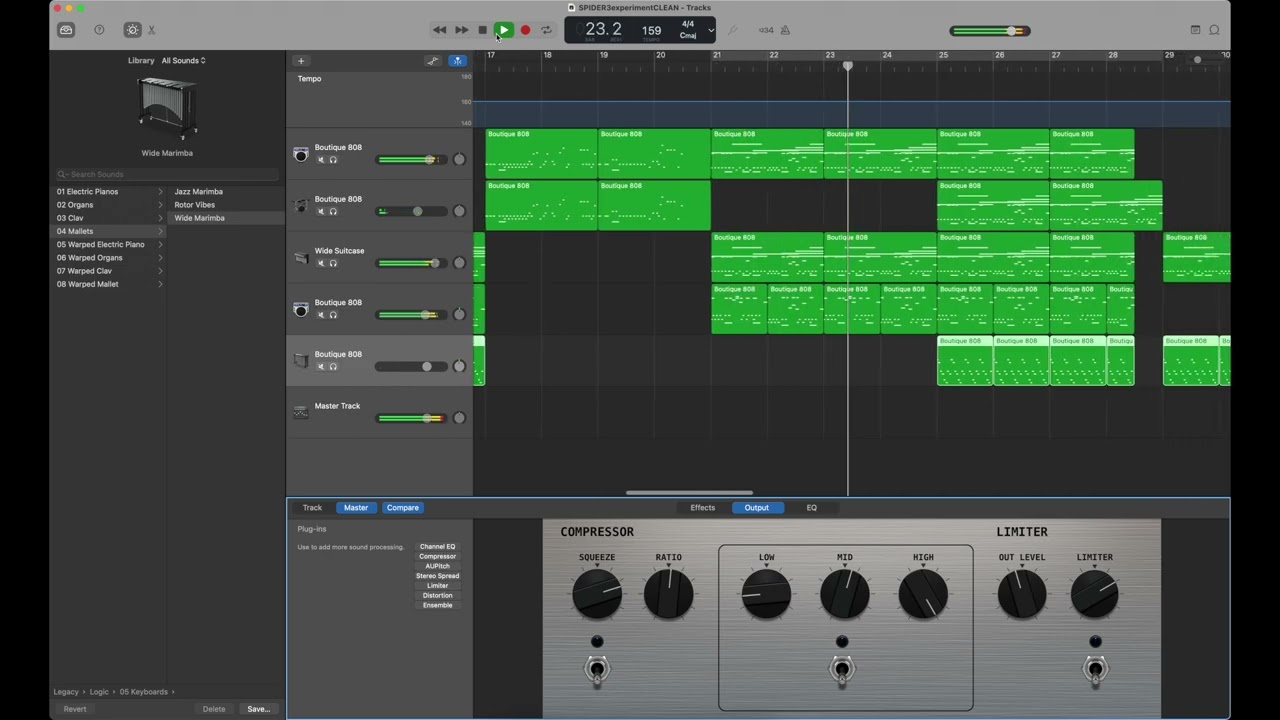Switch to the Master tab

click(x=356, y=508)
